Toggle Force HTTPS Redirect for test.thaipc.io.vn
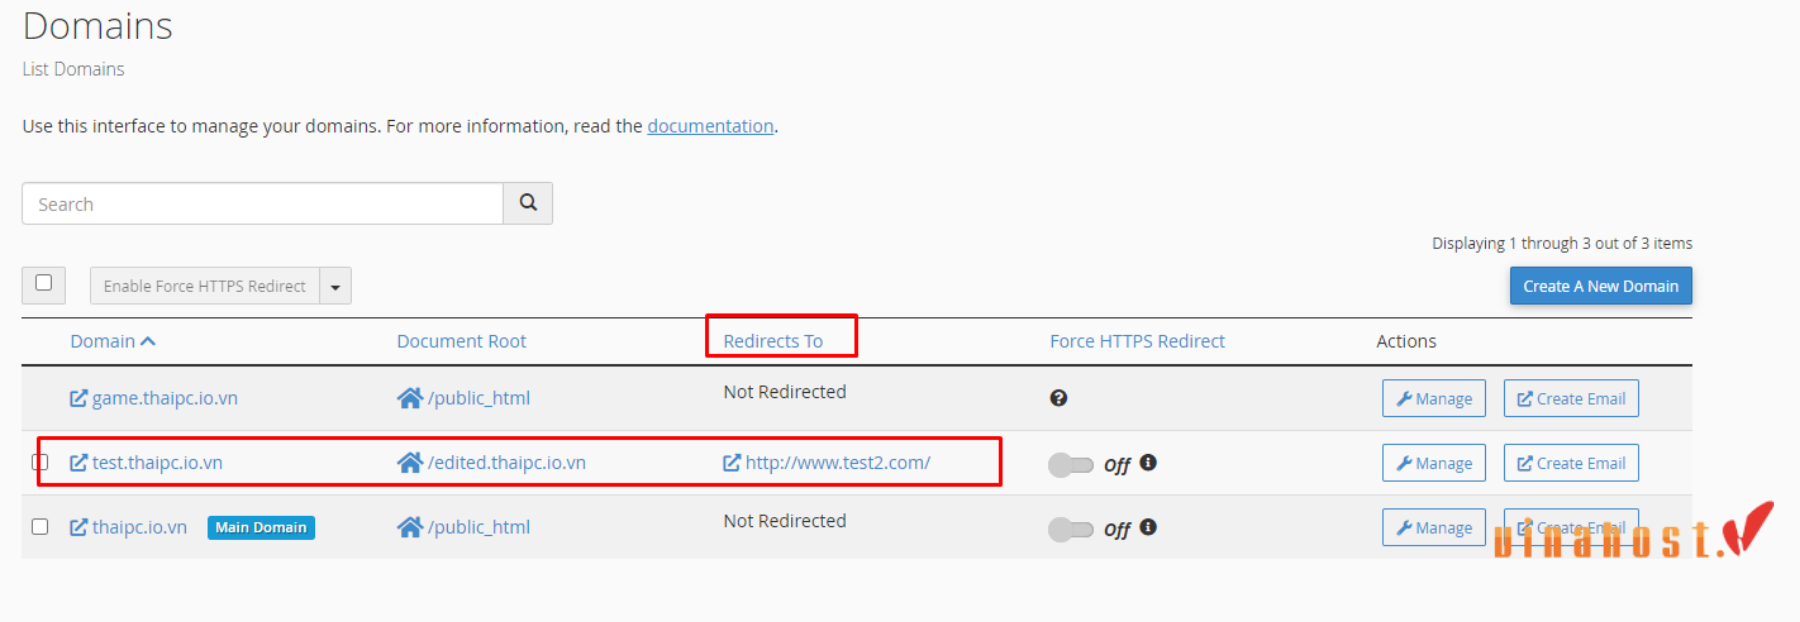Viewport: 1800px width, 622px height. 1070,465
